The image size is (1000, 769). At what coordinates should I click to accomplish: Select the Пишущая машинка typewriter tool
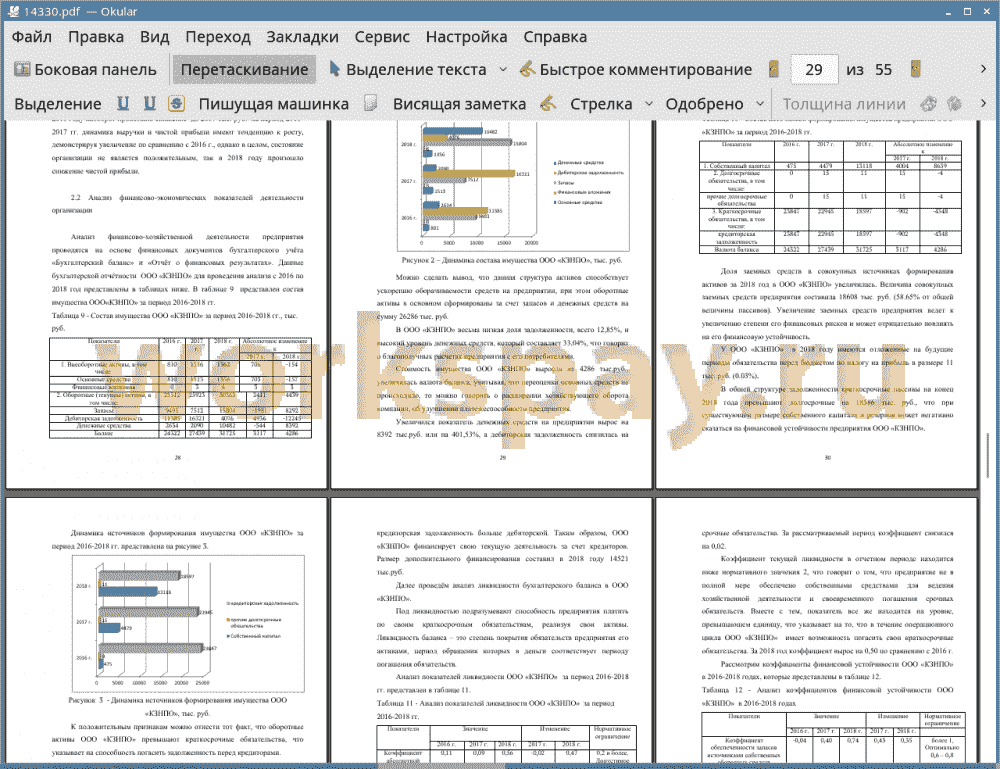(274, 104)
